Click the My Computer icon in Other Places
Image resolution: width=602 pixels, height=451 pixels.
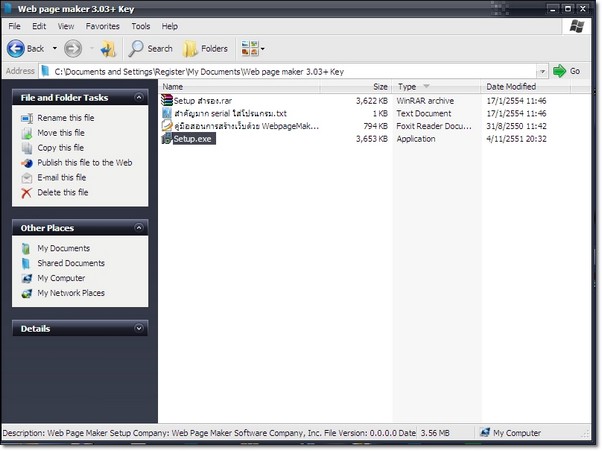pos(27,279)
